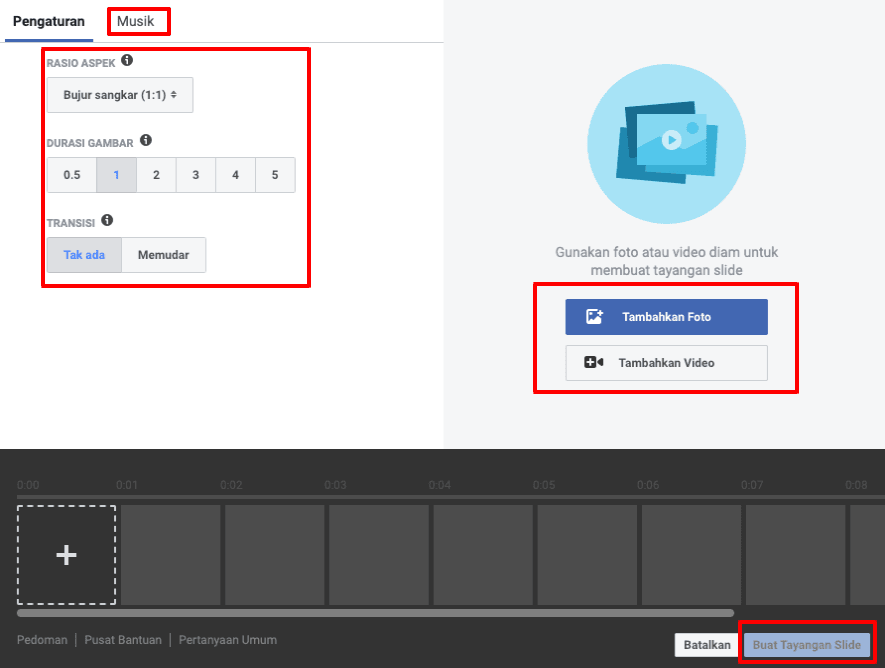The width and height of the screenshot is (885, 668).
Task: Switch to the Musik tab
Action: tap(137, 21)
